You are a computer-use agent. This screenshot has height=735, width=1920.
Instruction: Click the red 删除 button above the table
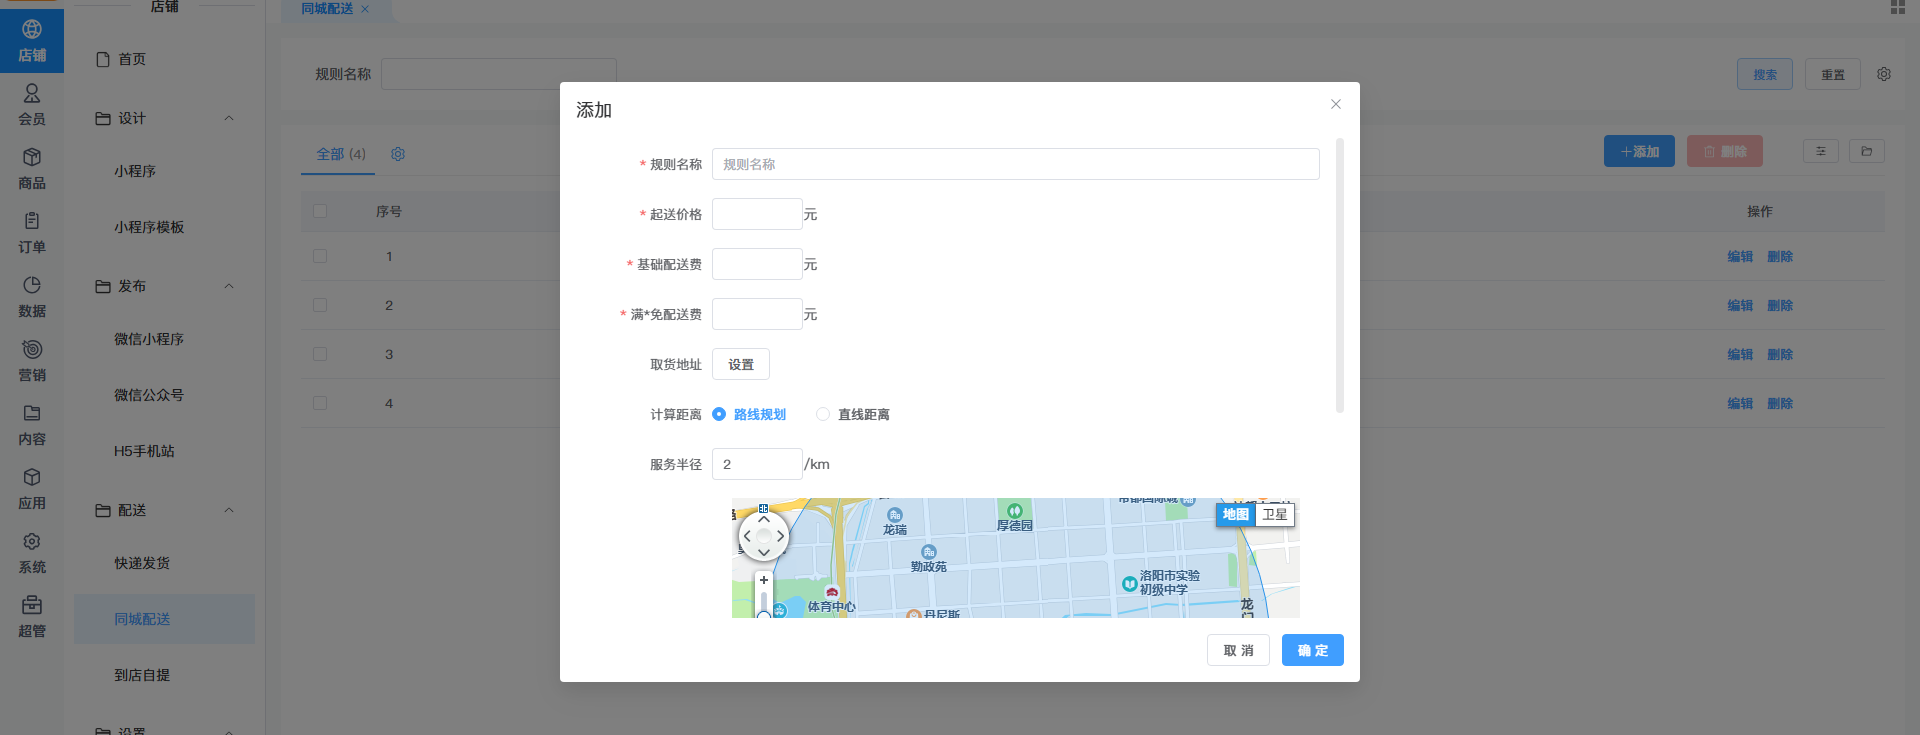click(x=1725, y=151)
